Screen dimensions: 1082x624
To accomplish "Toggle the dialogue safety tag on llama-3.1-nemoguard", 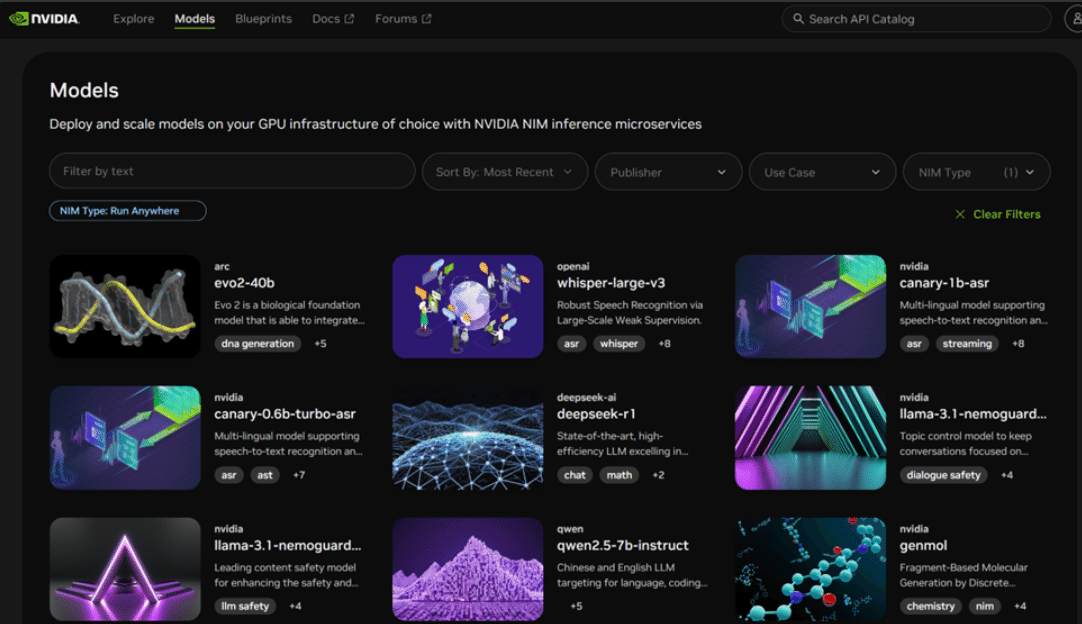I will coord(943,475).
